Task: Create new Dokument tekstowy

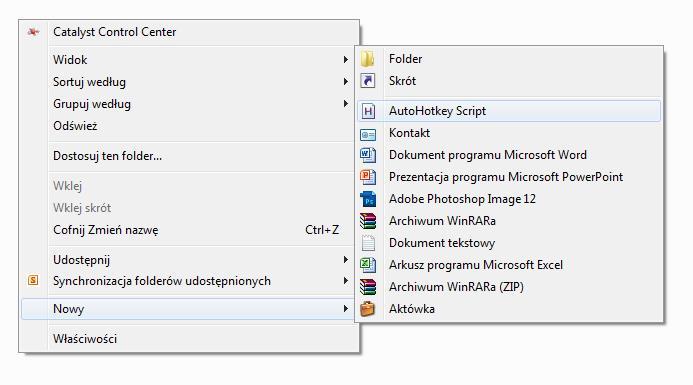Action: point(509,243)
